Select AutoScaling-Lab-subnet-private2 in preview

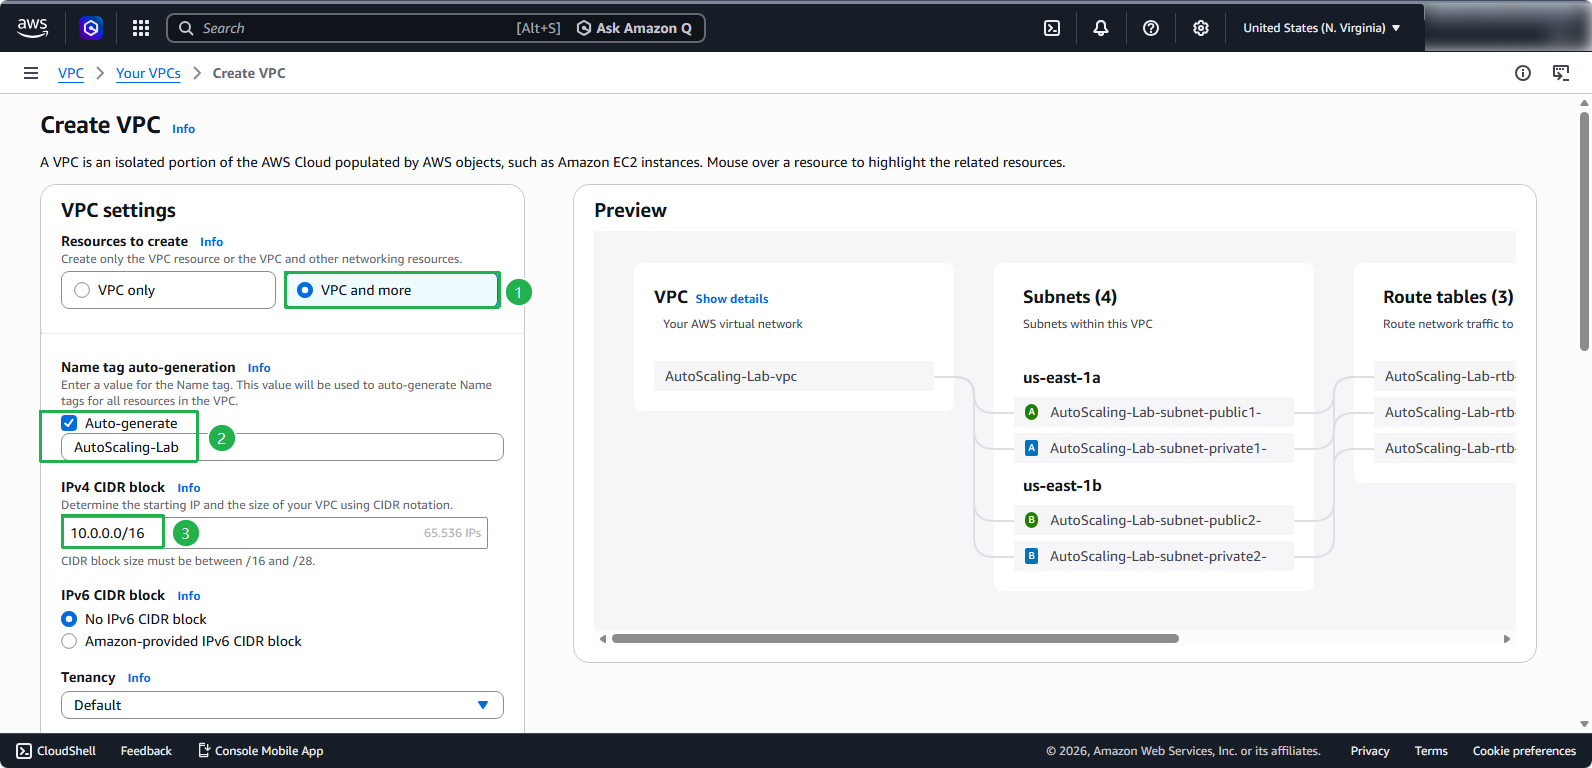pyautogui.click(x=1154, y=556)
